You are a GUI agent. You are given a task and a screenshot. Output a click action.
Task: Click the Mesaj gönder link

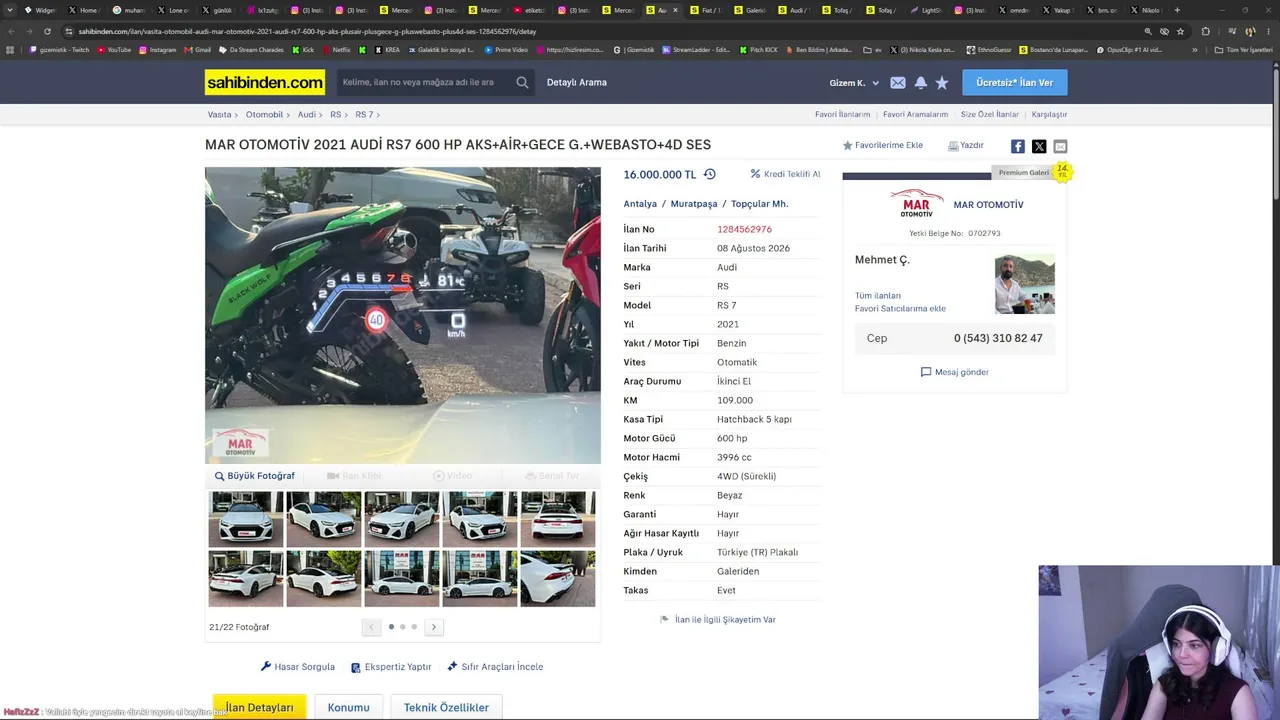954,372
